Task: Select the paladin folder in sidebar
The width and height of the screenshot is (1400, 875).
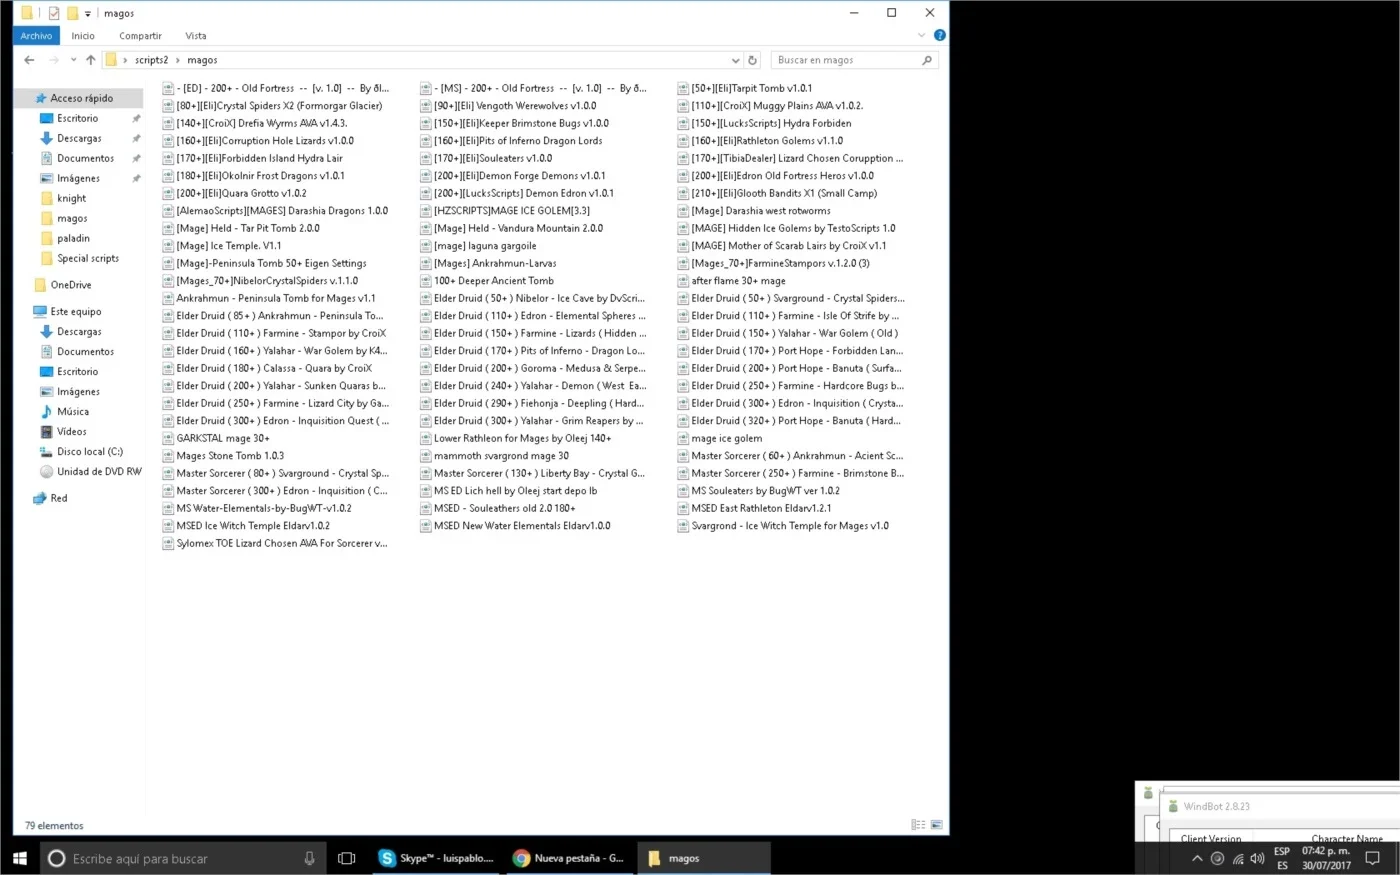Action: 74,238
